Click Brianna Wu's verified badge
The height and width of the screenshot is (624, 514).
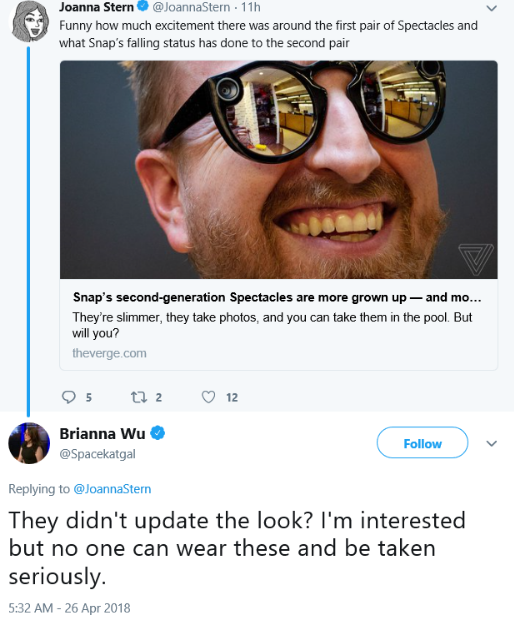pyautogui.click(x=158, y=433)
